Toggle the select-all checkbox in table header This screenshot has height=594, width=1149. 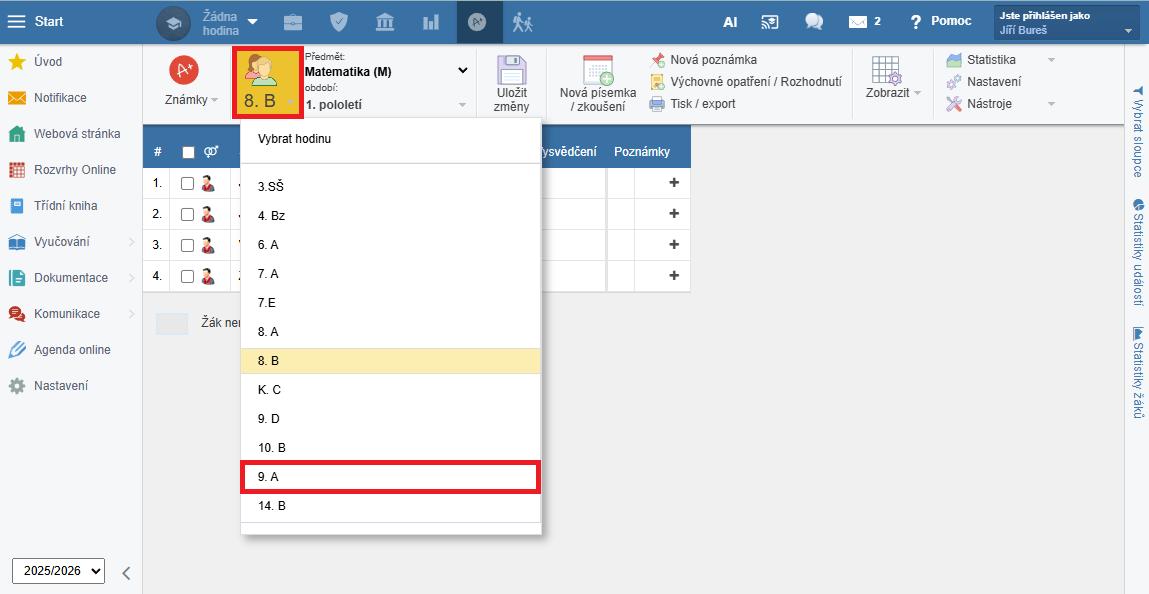[188, 152]
